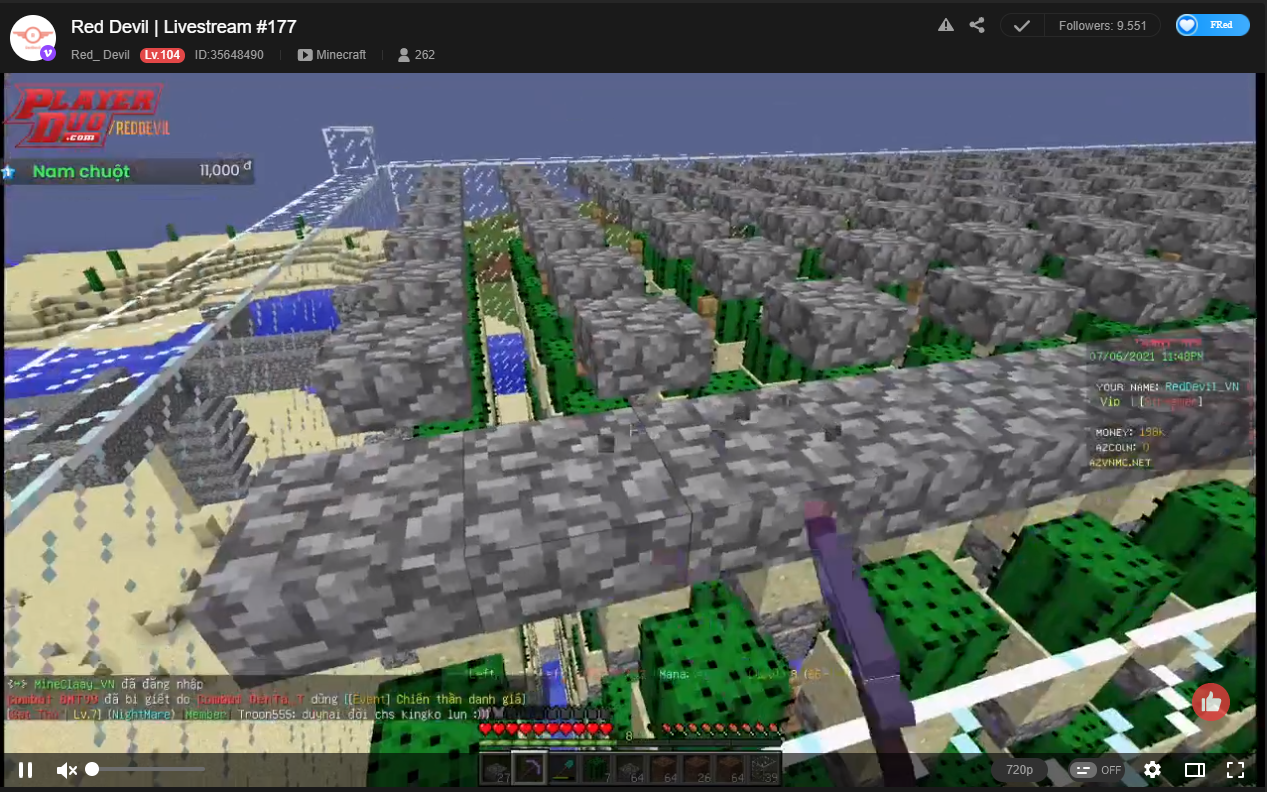Open the FRed fan club badge
The height and width of the screenshot is (792, 1267).
pyautogui.click(x=1213, y=25)
